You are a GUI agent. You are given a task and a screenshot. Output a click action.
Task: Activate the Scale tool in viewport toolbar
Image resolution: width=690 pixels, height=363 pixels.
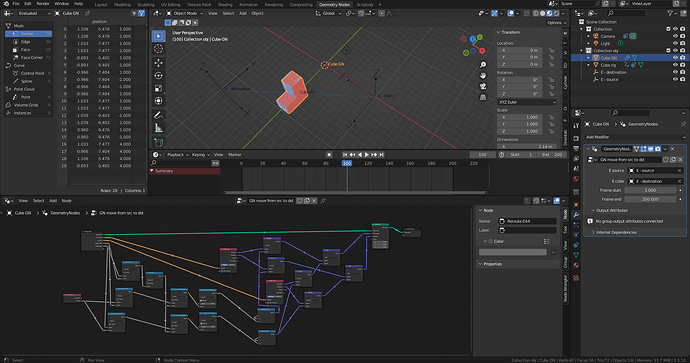pyautogui.click(x=158, y=88)
